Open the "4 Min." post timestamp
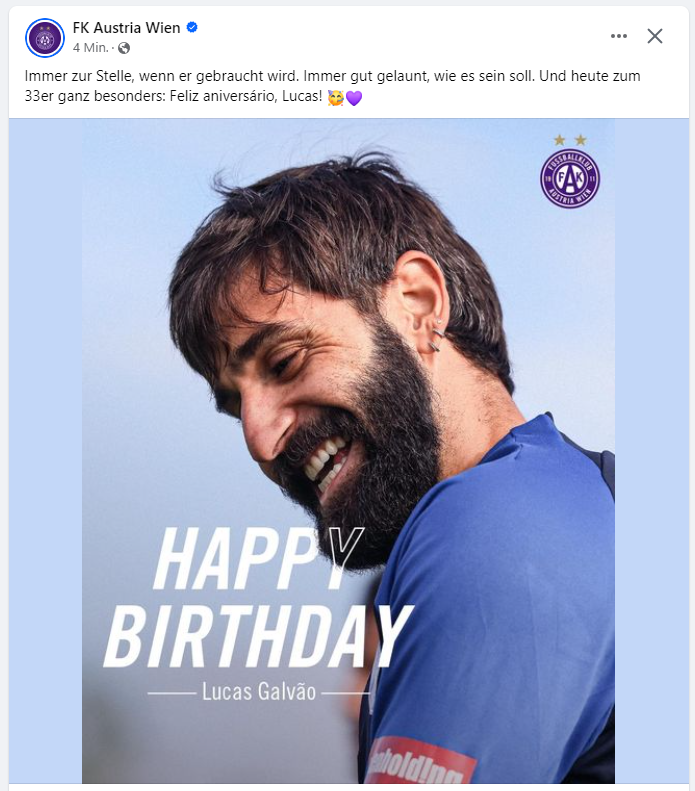The width and height of the screenshot is (695, 791). 90,48
